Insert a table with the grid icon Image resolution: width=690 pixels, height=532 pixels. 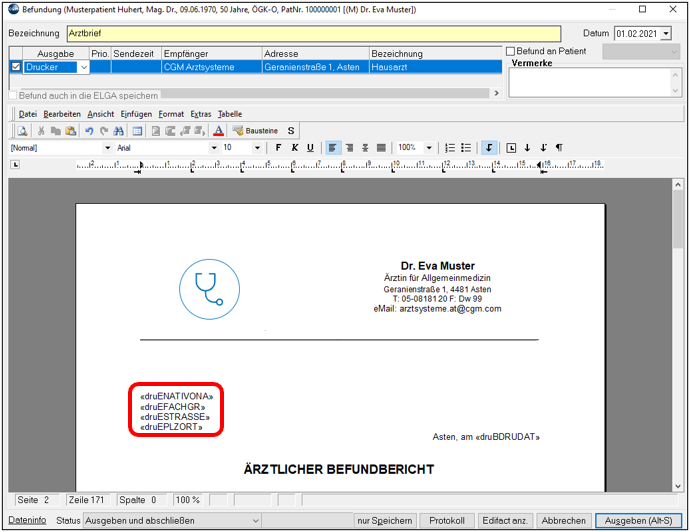pyautogui.click(x=137, y=131)
